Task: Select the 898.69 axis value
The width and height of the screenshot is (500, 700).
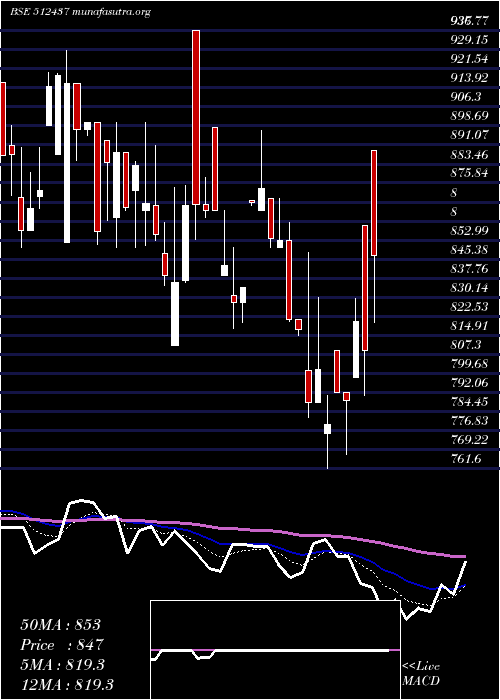Action: point(470,117)
